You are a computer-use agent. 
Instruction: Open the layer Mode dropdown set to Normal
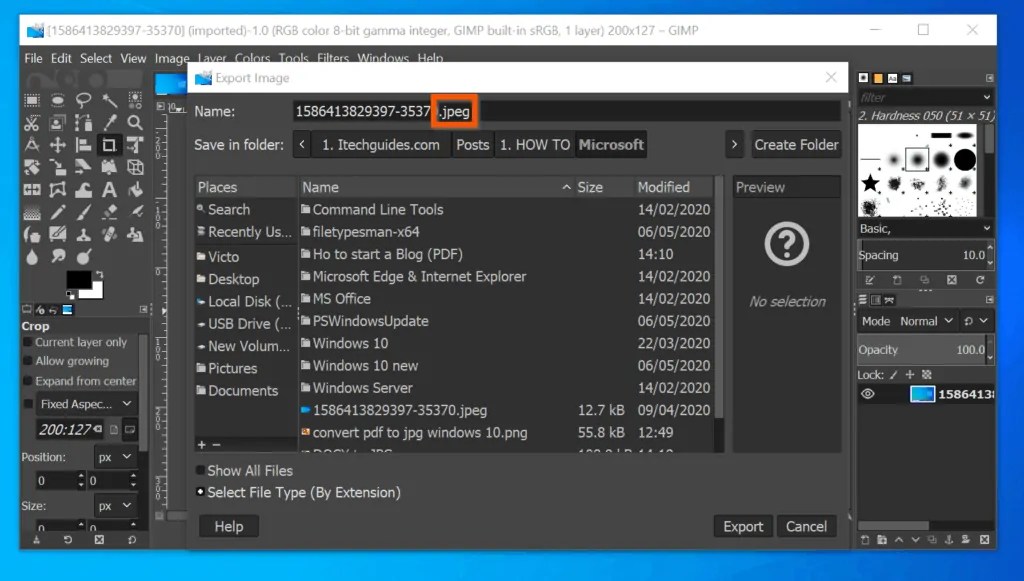[918, 321]
